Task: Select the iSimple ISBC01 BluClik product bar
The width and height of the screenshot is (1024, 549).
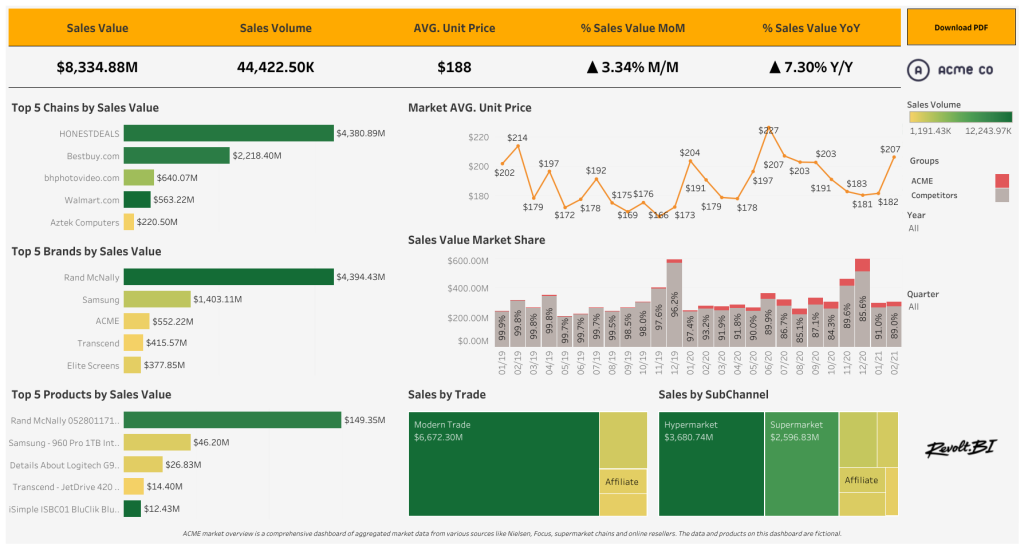Action: (x=132, y=509)
